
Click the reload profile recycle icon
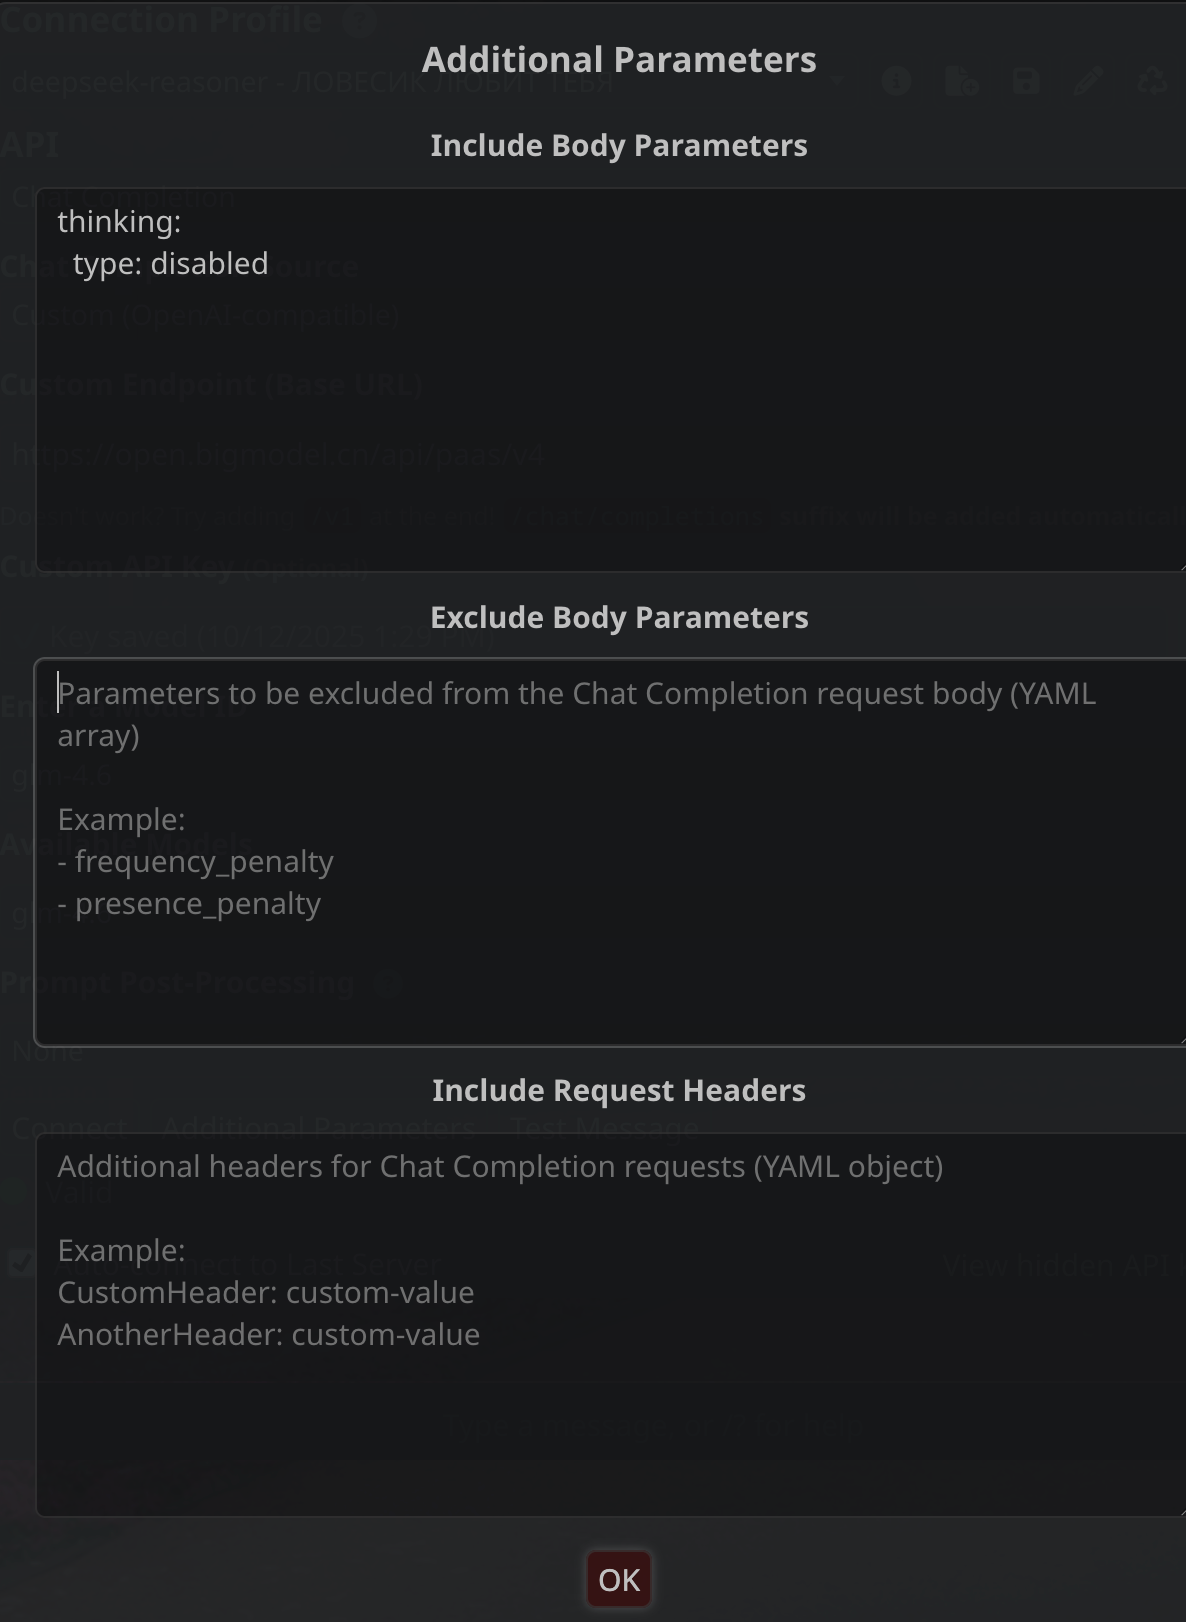click(1153, 82)
